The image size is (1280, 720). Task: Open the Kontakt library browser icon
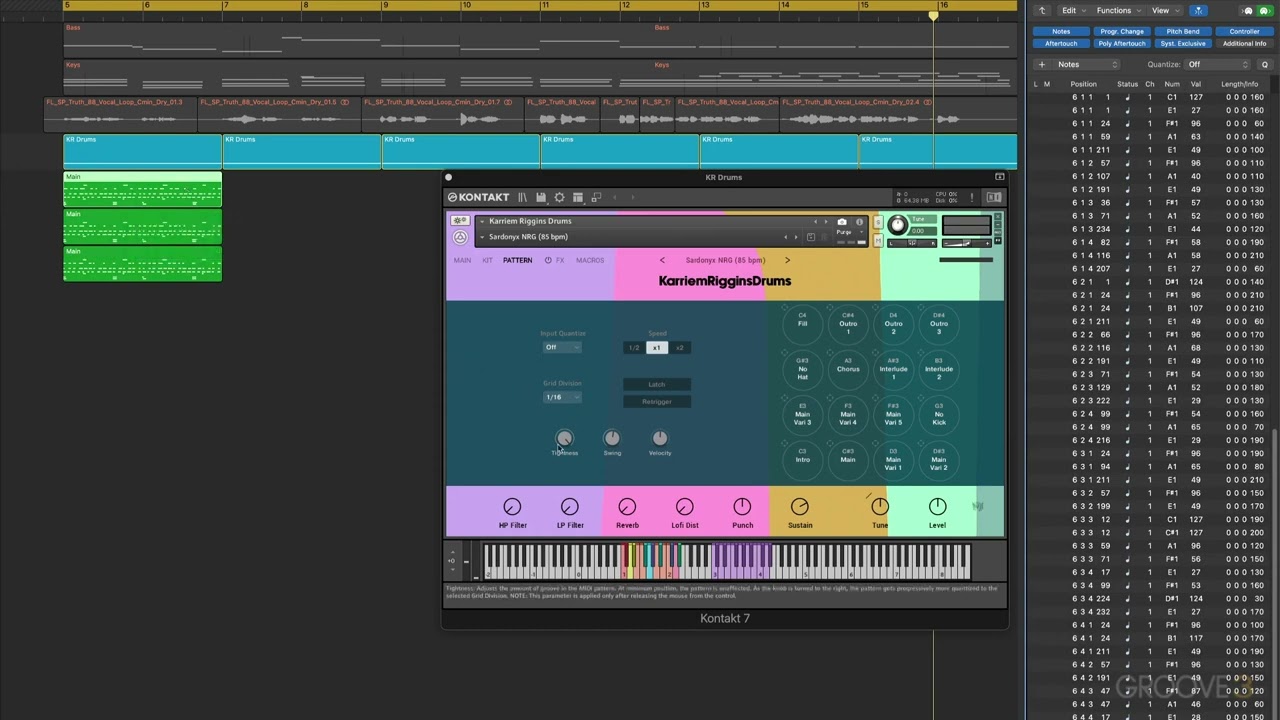click(x=522, y=197)
